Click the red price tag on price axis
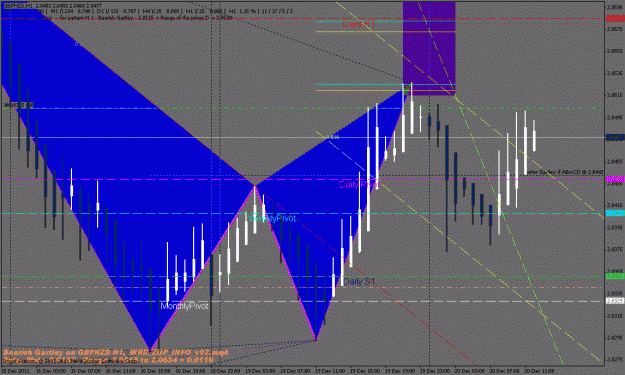This screenshot has height=375, width=625. pos(615,18)
